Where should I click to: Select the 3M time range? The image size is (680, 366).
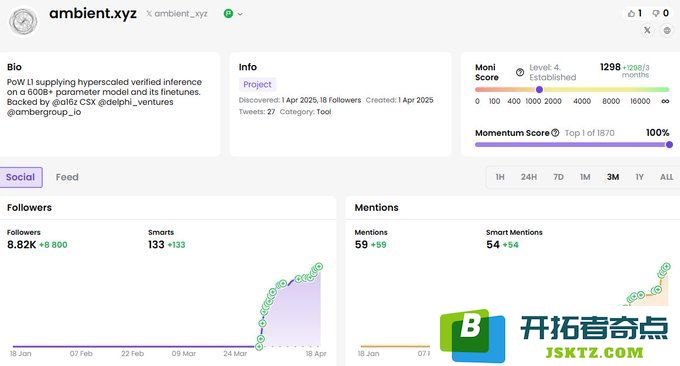pos(613,177)
